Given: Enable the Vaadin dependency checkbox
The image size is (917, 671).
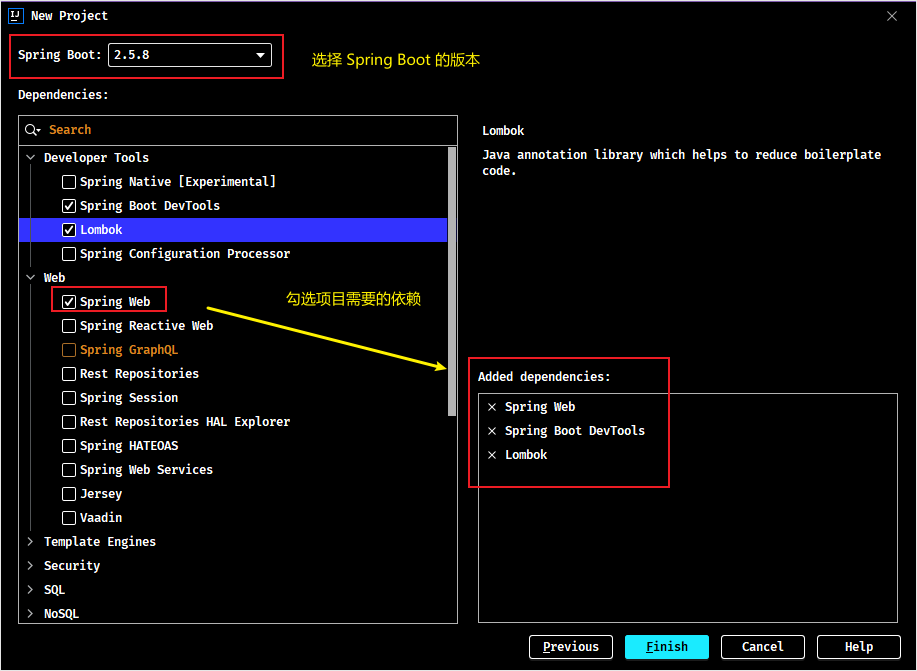Looking at the screenshot, I should [69, 518].
